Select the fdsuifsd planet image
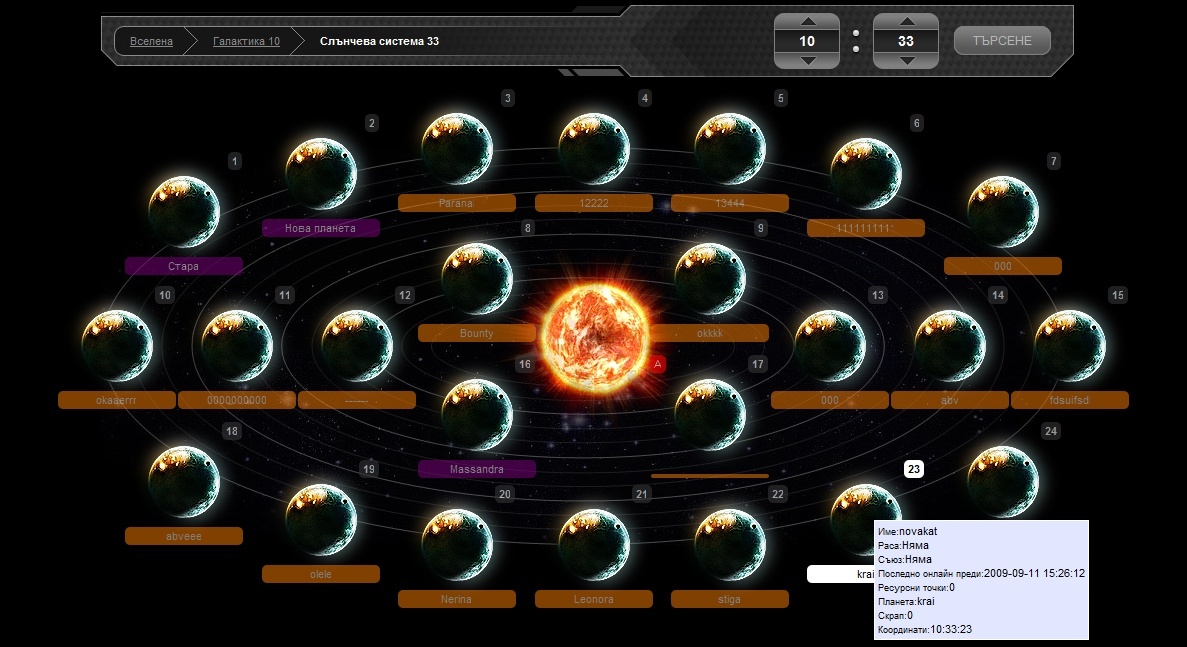Viewport: 1187px width, 647px height. [x=1070, y=346]
